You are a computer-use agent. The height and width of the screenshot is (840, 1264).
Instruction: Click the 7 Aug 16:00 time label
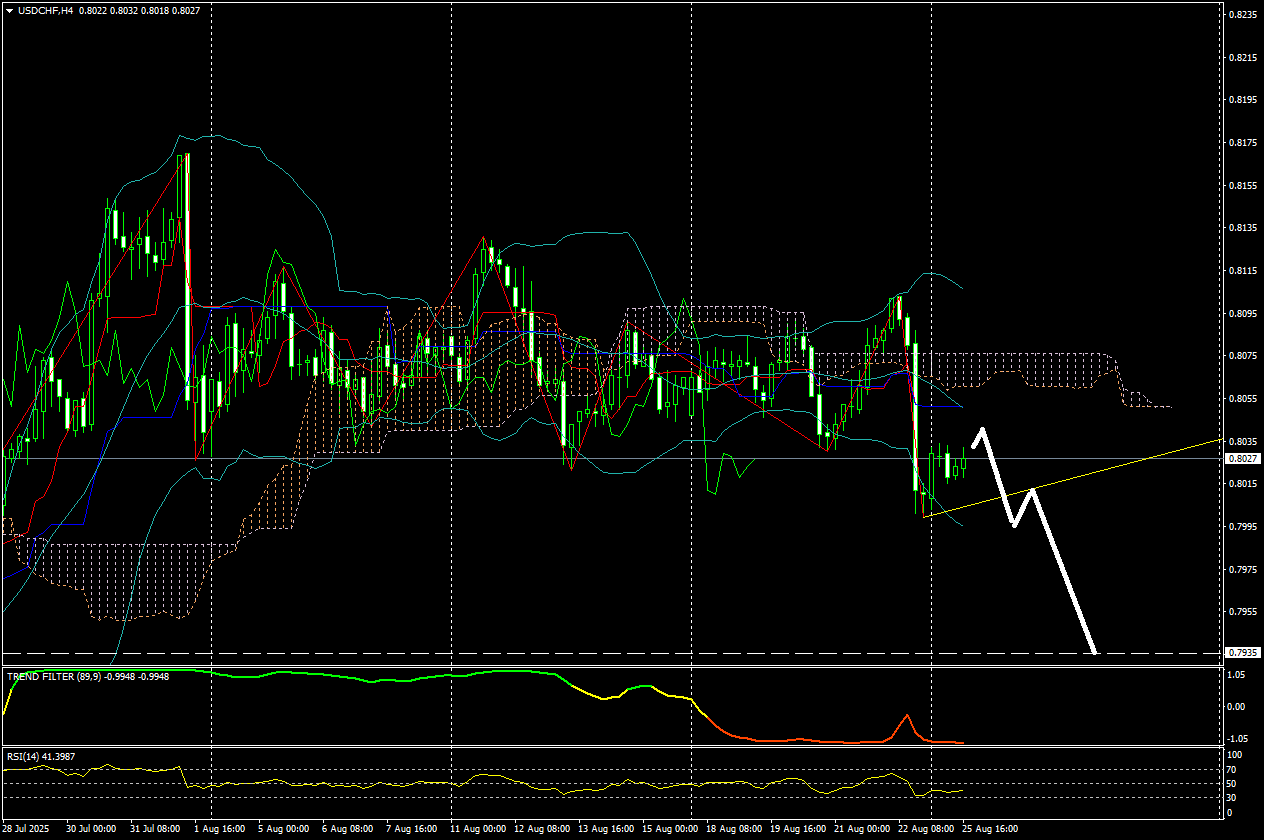click(411, 829)
